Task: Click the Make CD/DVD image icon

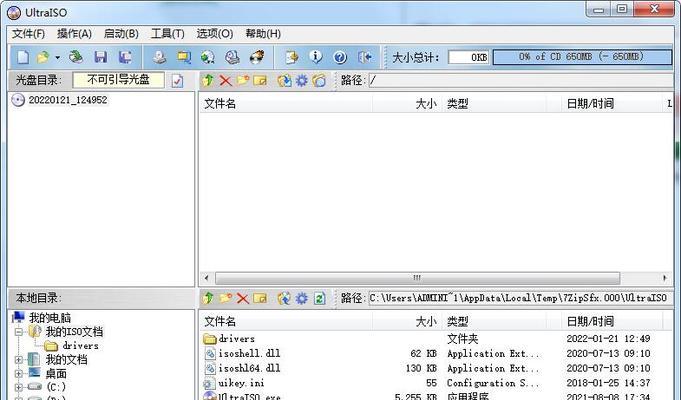Action: click(x=159, y=57)
